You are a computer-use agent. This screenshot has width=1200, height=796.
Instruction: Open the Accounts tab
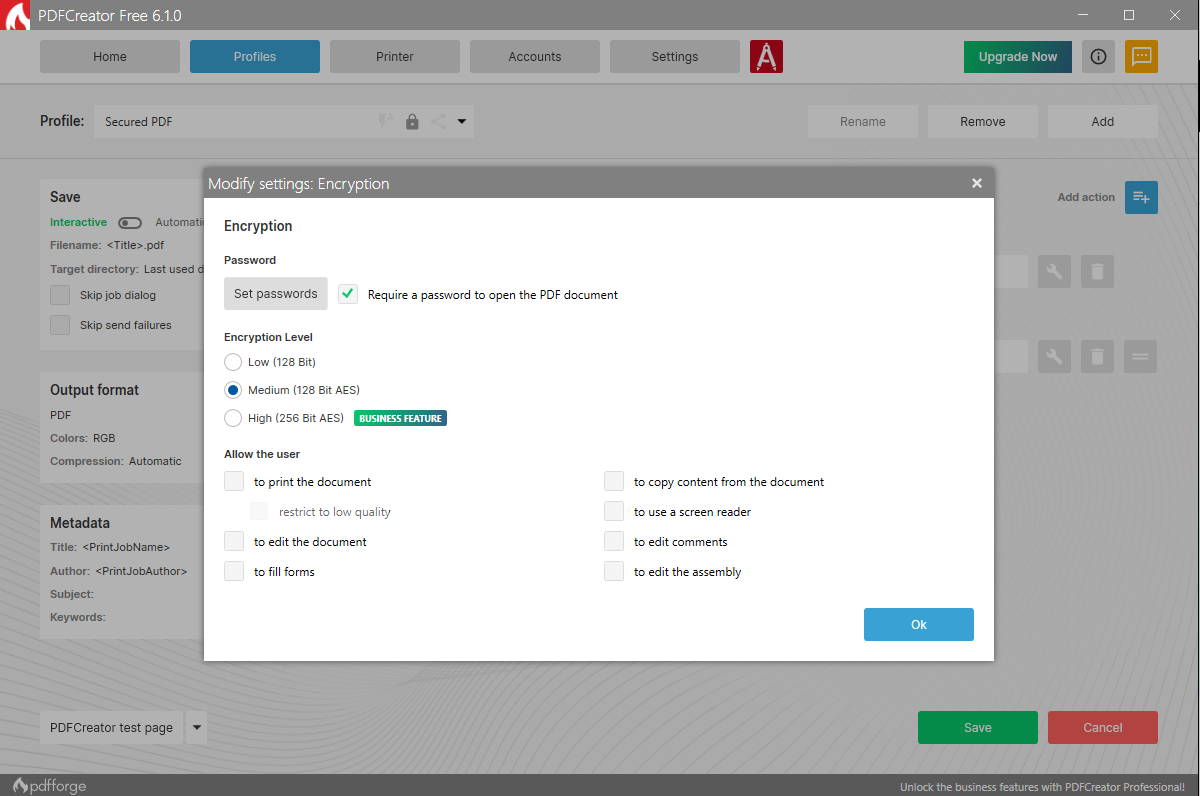coord(535,57)
